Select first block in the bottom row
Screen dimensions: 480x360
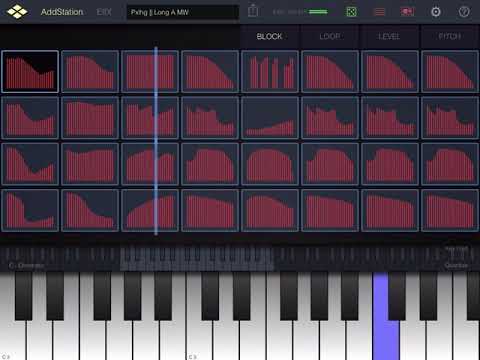tap(30, 210)
